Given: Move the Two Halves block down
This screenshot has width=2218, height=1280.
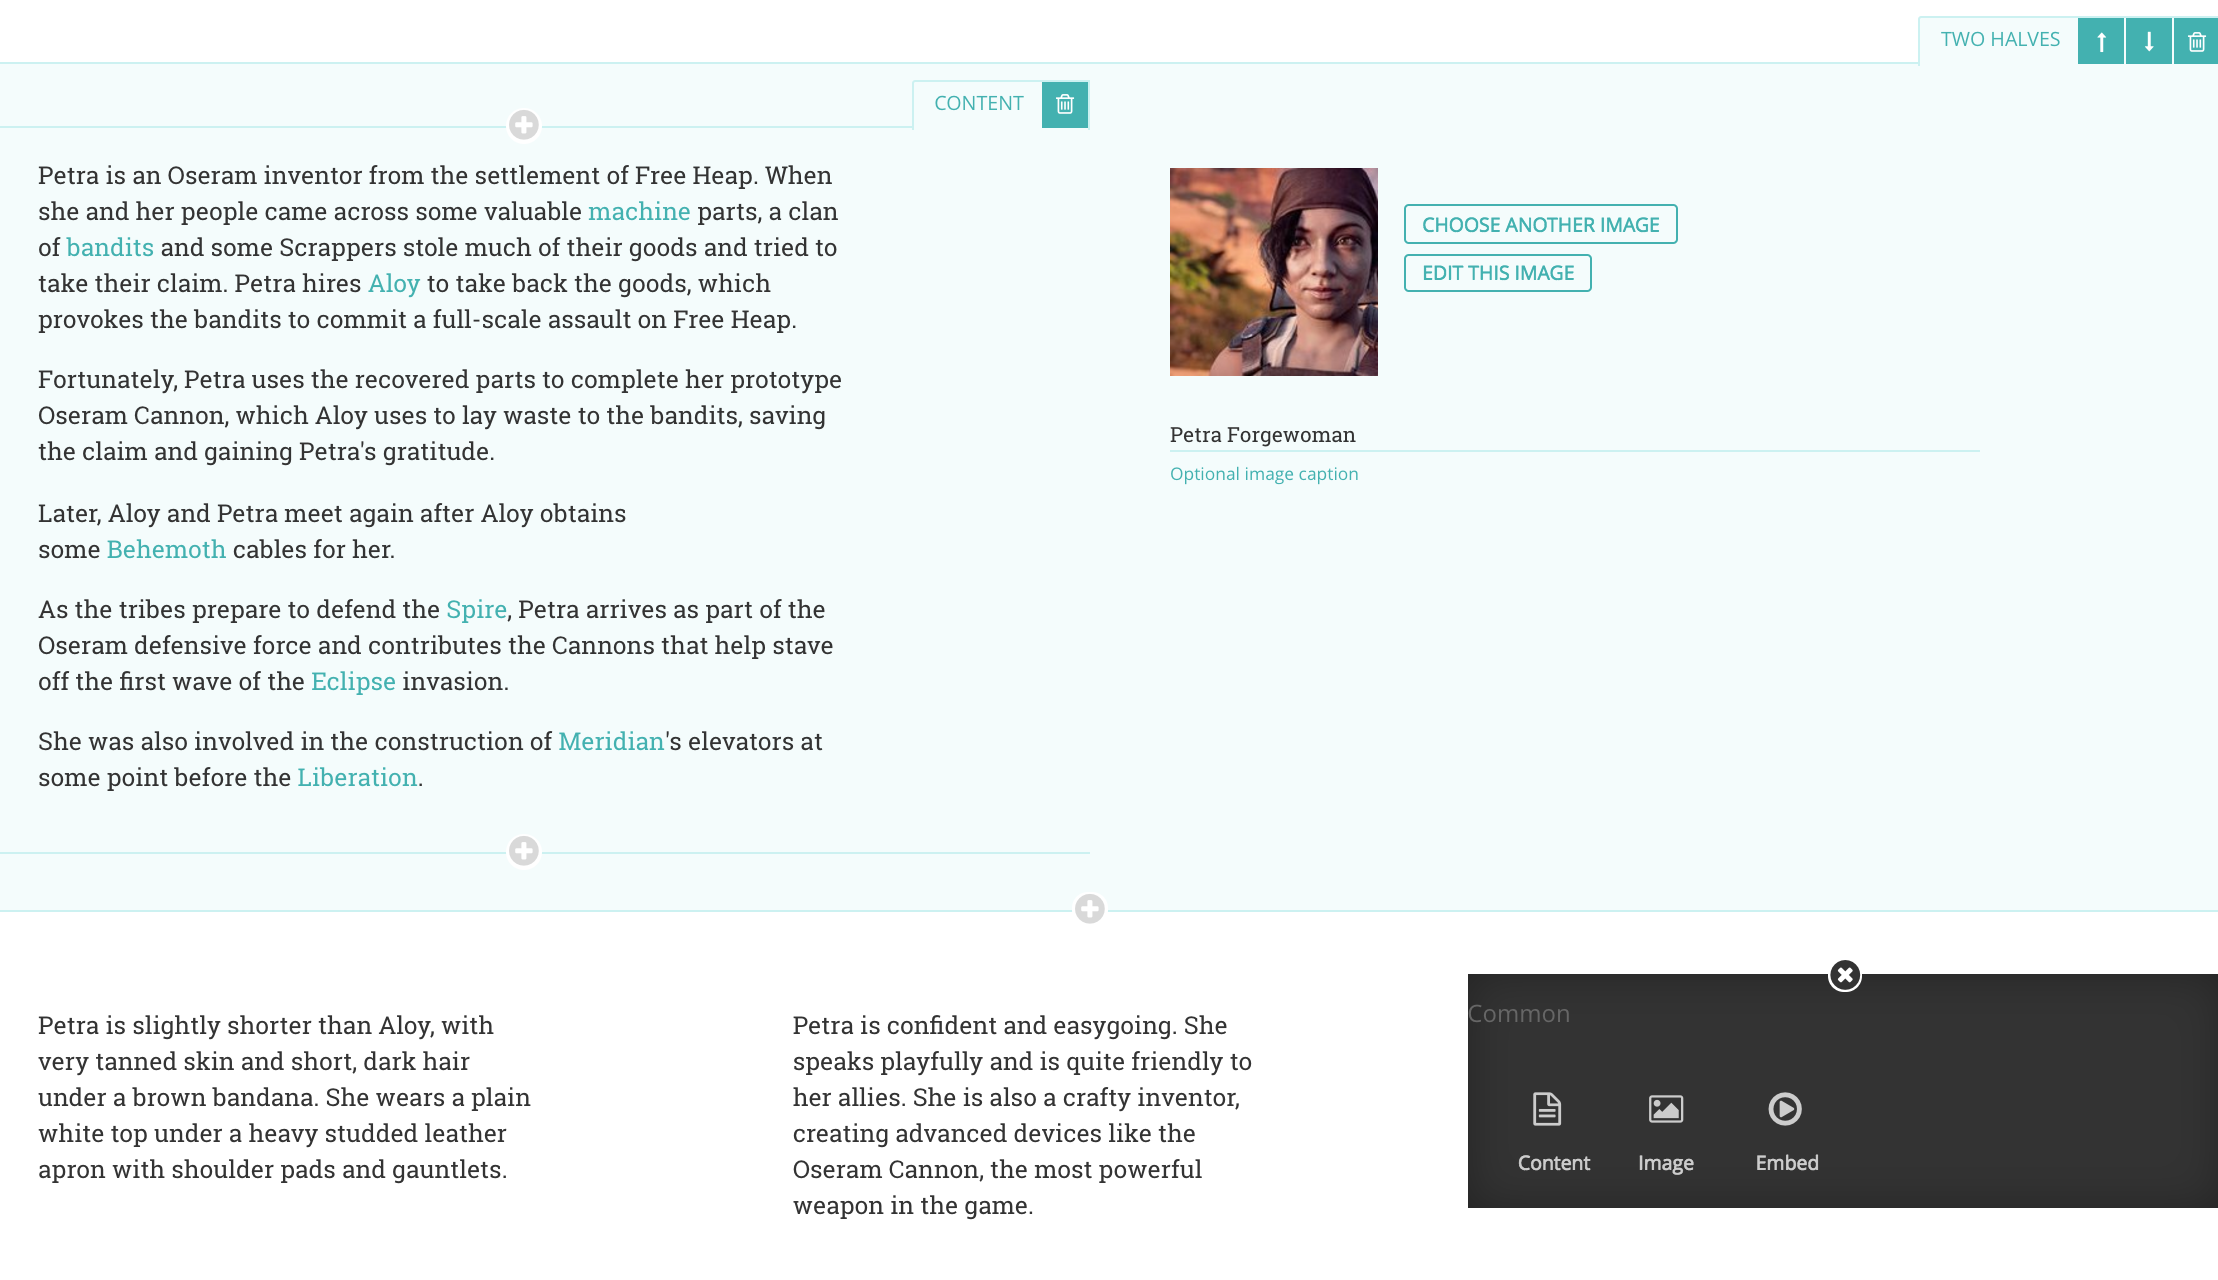Looking at the screenshot, I should (x=2149, y=41).
